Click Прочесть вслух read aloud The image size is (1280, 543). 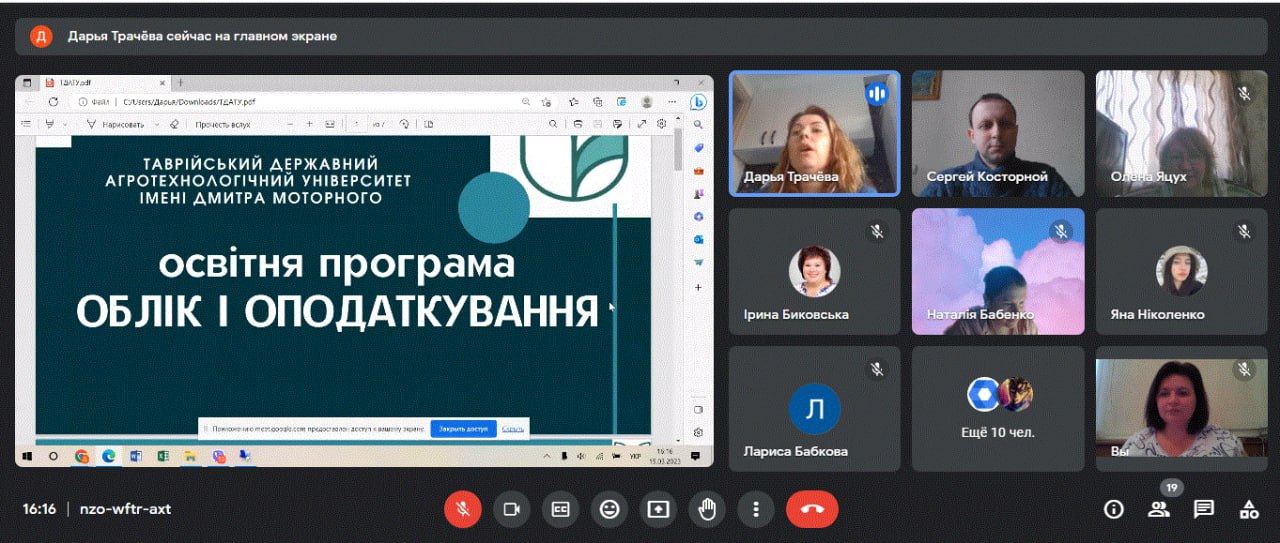click(x=222, y=125)
